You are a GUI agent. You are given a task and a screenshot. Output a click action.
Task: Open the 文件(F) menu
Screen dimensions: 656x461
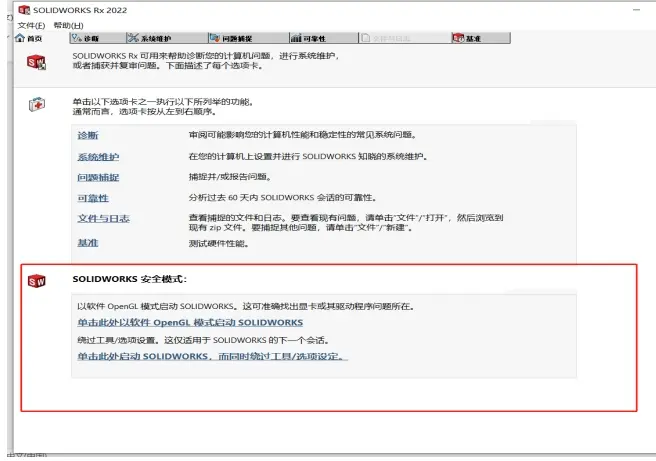click(x=31, y=26)
